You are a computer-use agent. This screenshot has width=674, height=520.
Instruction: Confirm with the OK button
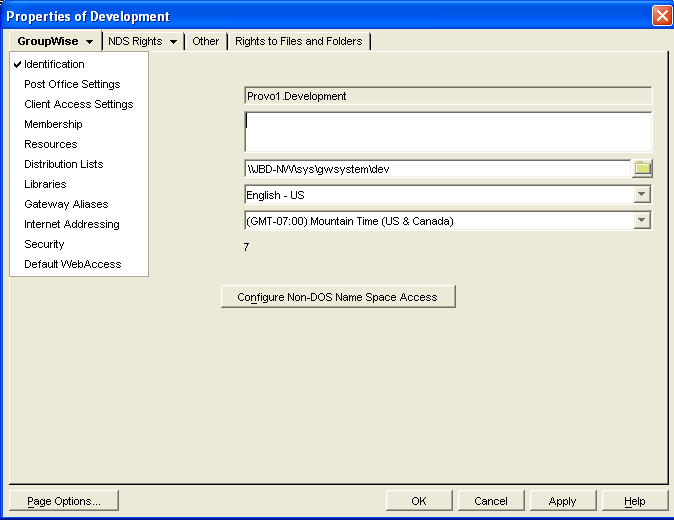tap(419, 501)
